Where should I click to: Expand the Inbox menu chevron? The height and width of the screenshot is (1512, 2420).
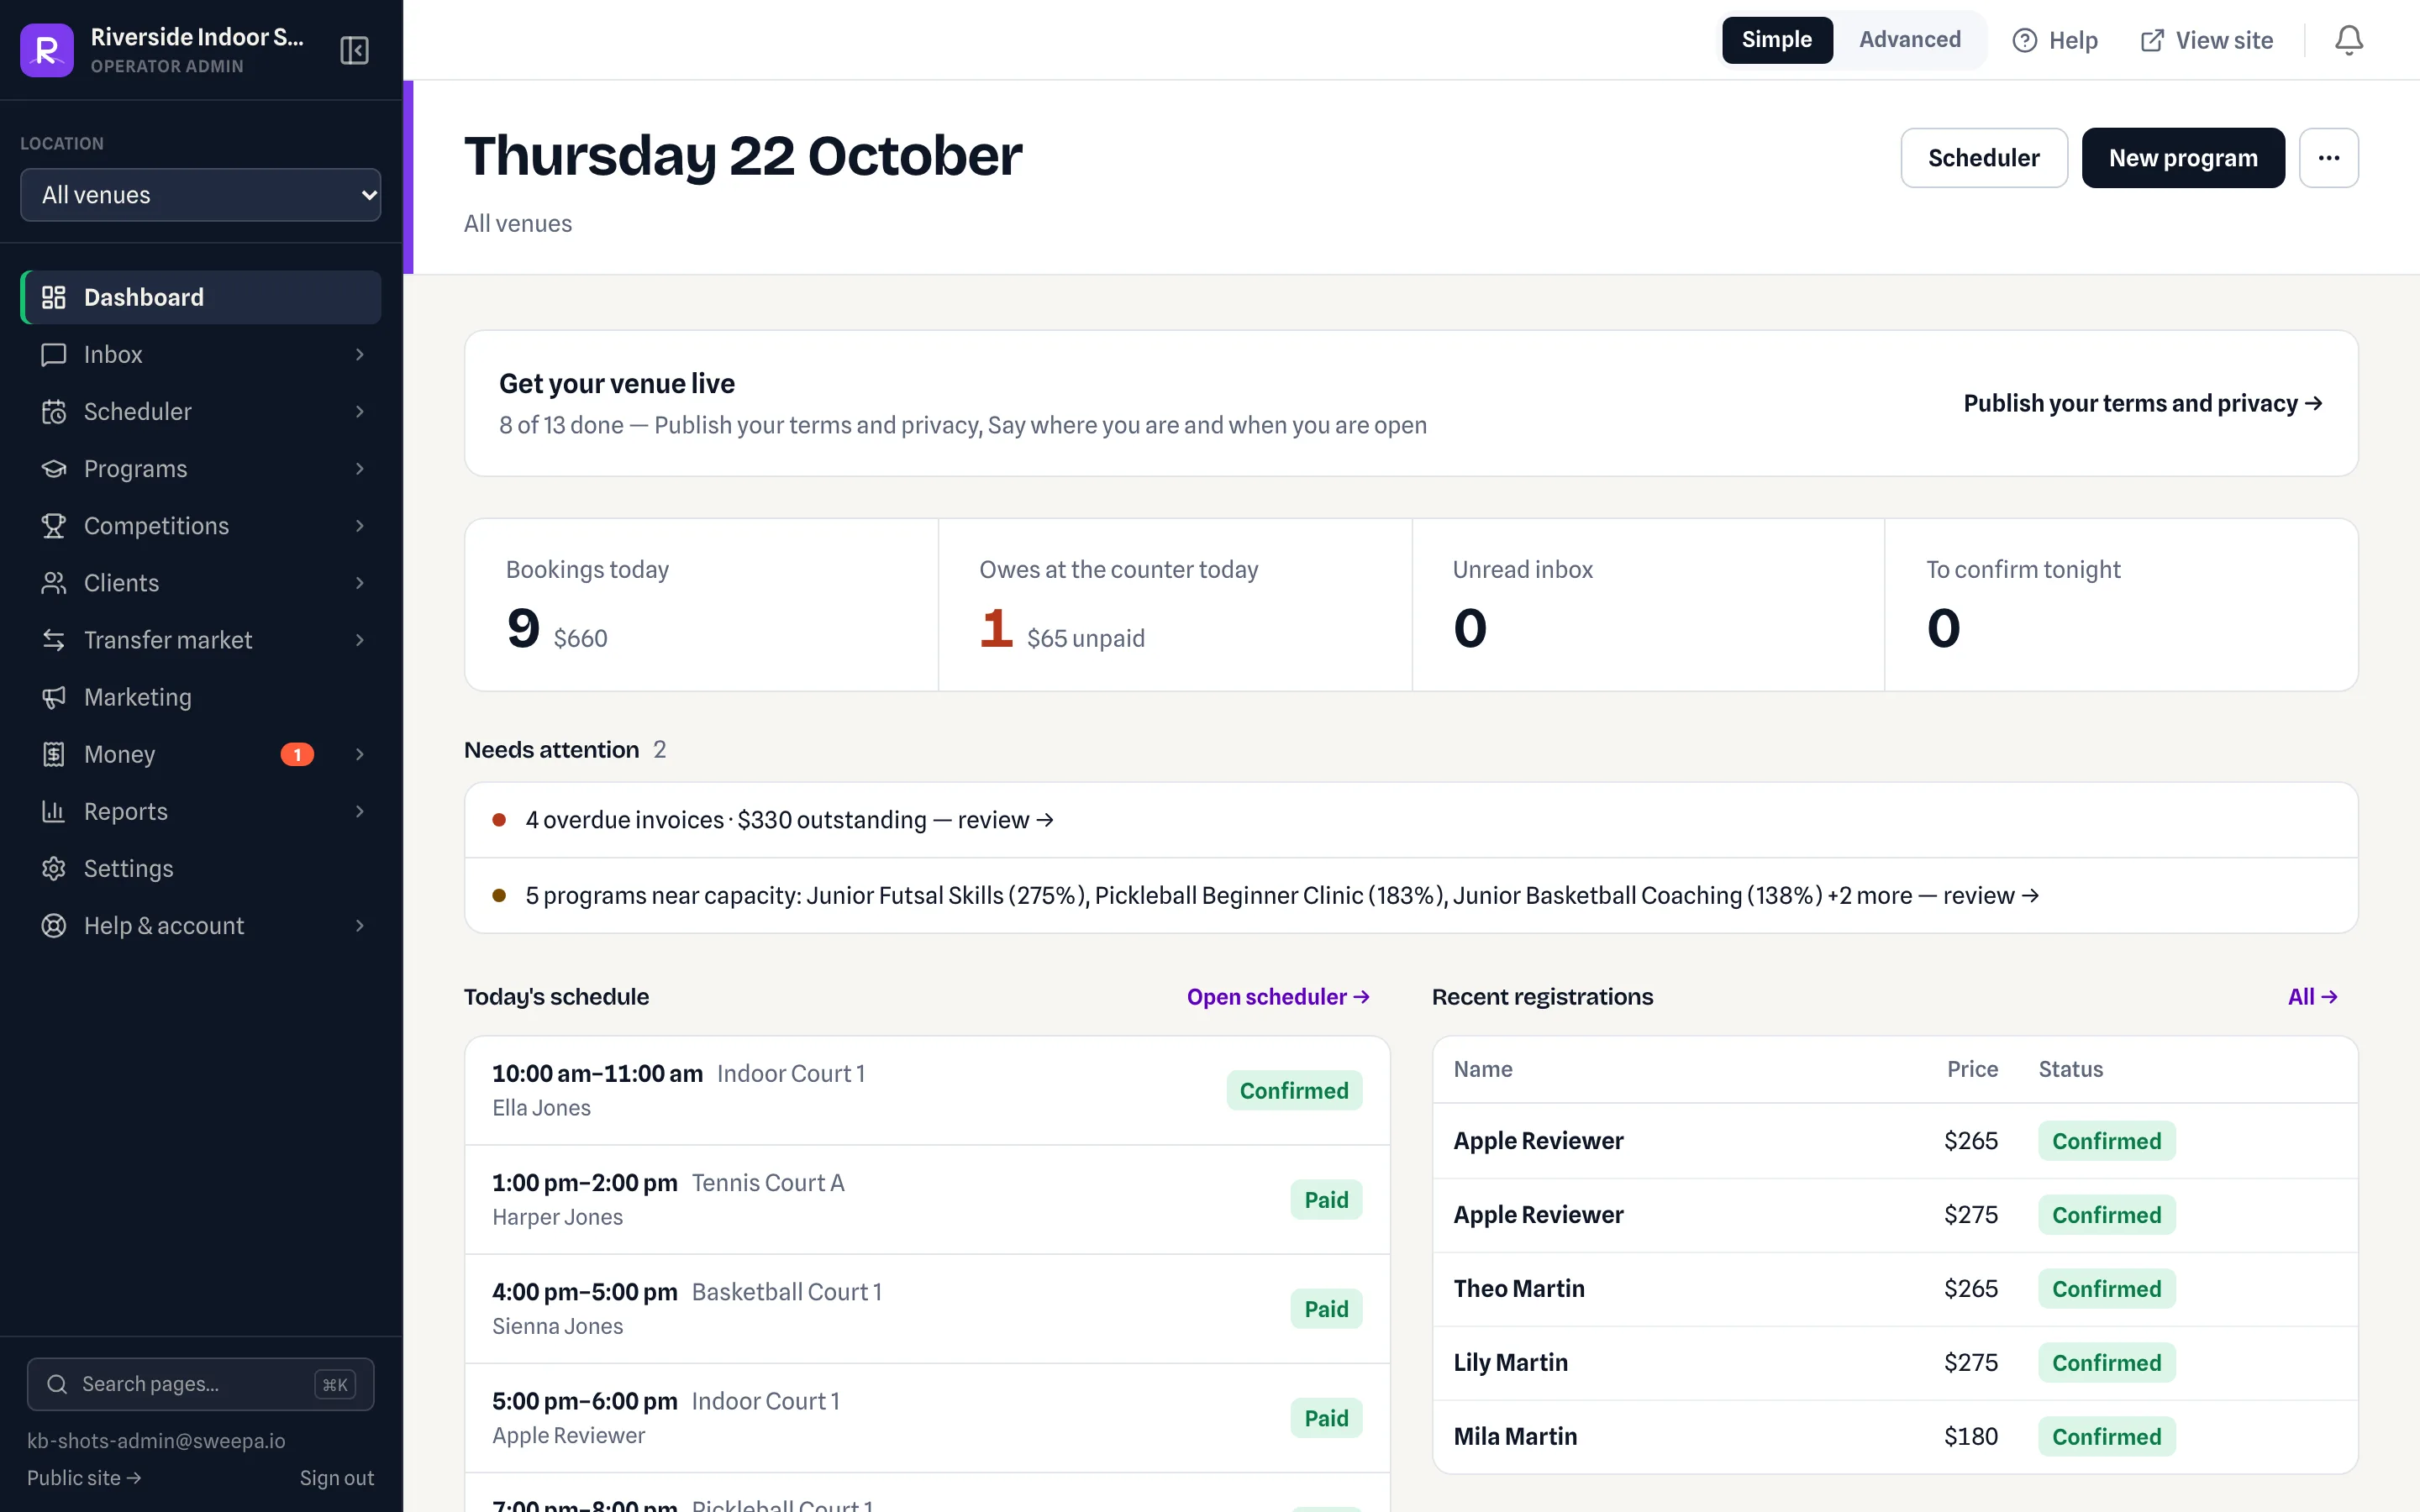click(360, 354)
